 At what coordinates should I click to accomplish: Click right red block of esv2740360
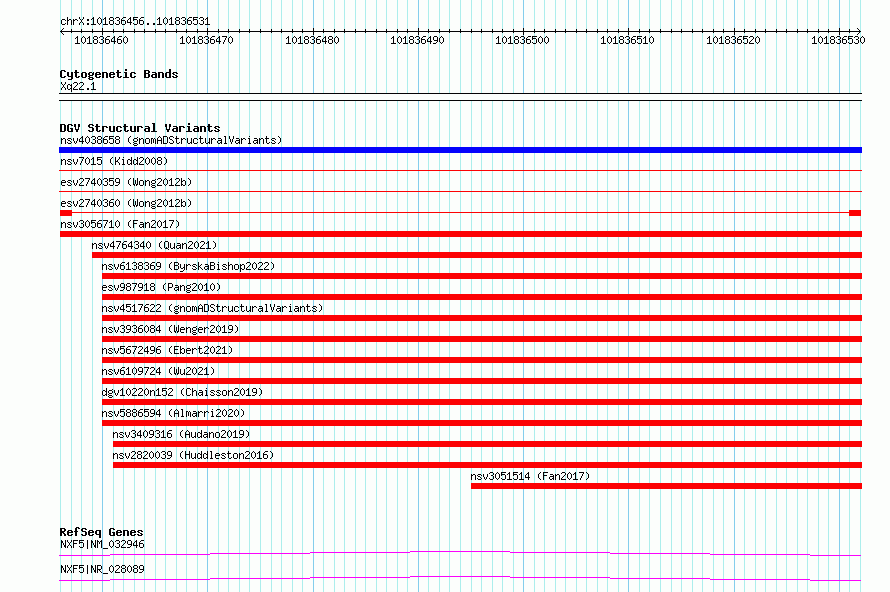[x=855, y=213]
